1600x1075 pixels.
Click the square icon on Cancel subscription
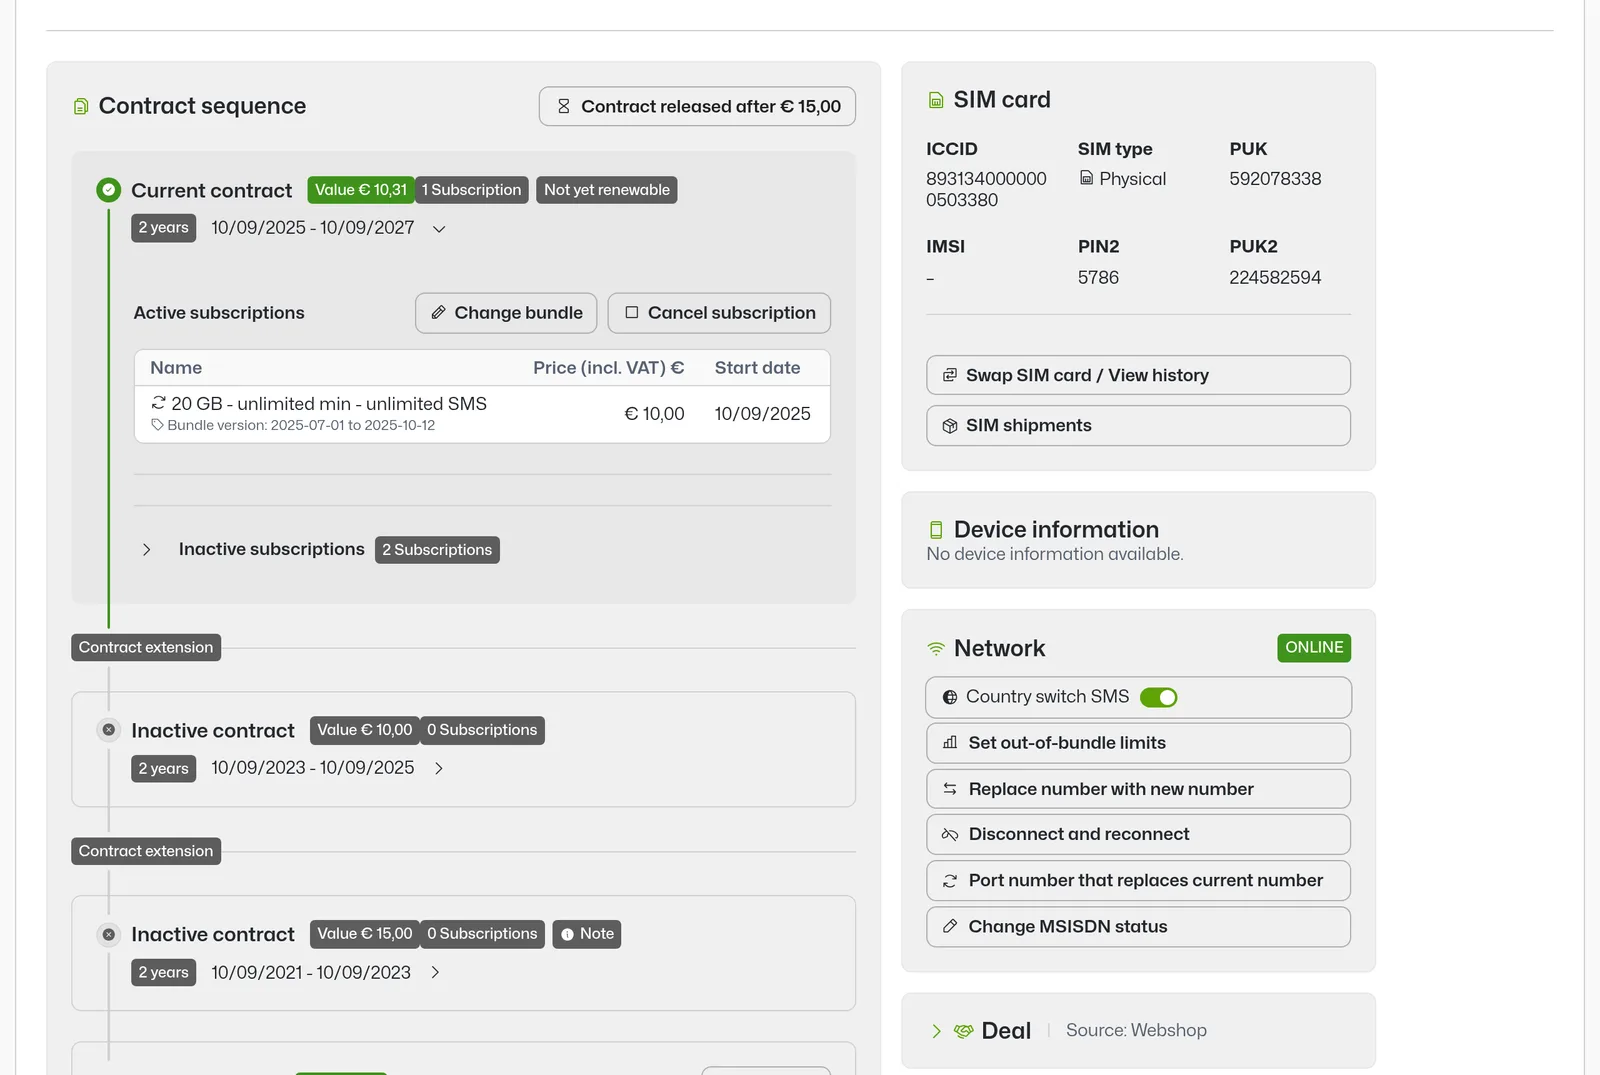tap(632, 313)
